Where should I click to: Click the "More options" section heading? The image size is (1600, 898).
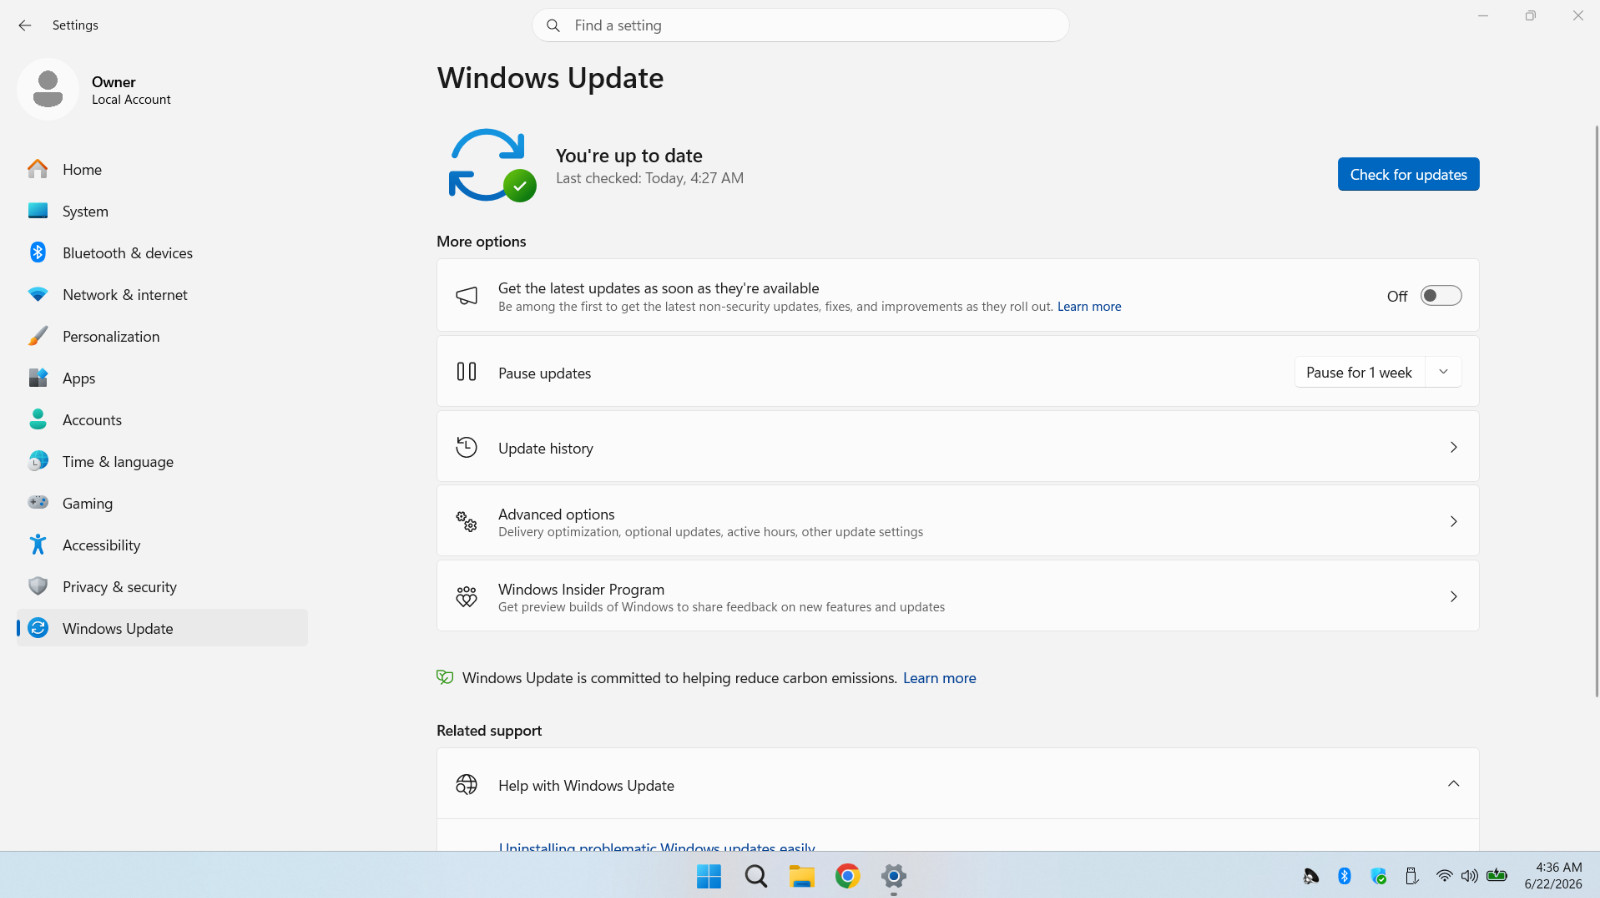point(481,241)
